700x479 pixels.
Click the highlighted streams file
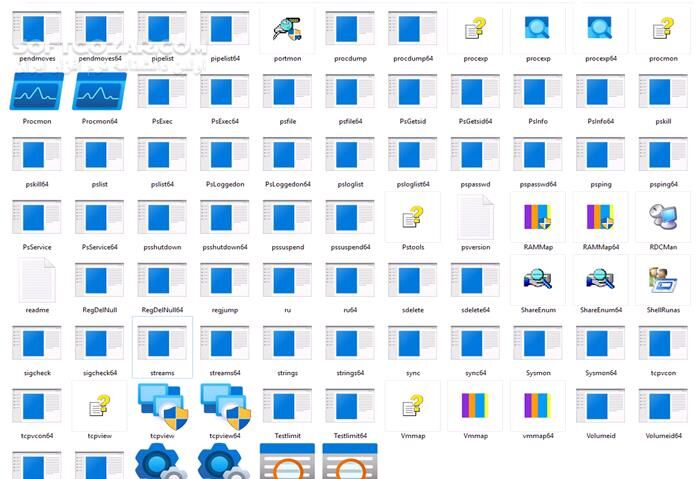[161, 345]
